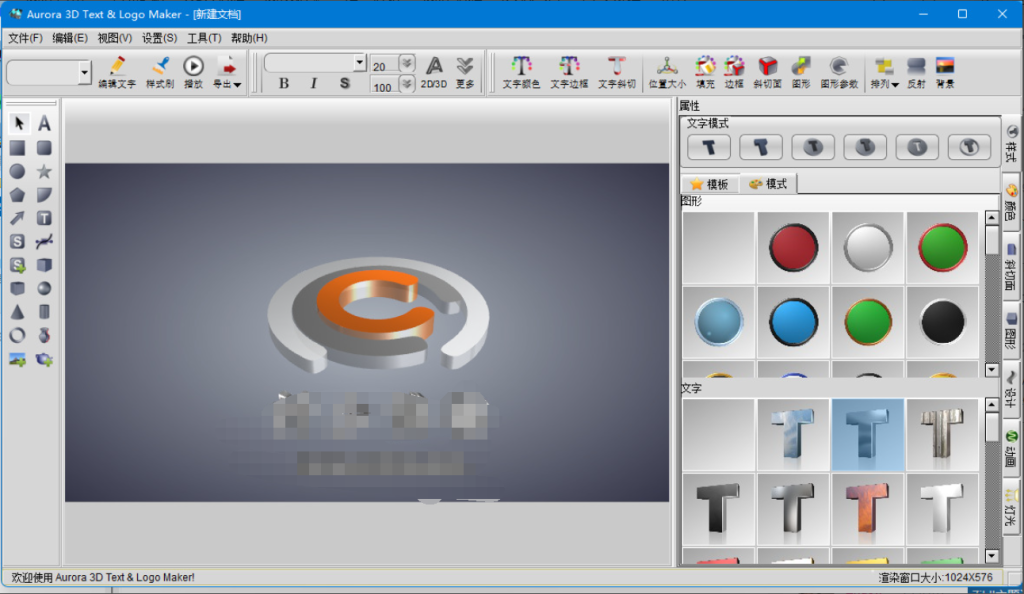Open the 排列 arrange dropdown
This screenshot has height=594, width=1024.
884,72
